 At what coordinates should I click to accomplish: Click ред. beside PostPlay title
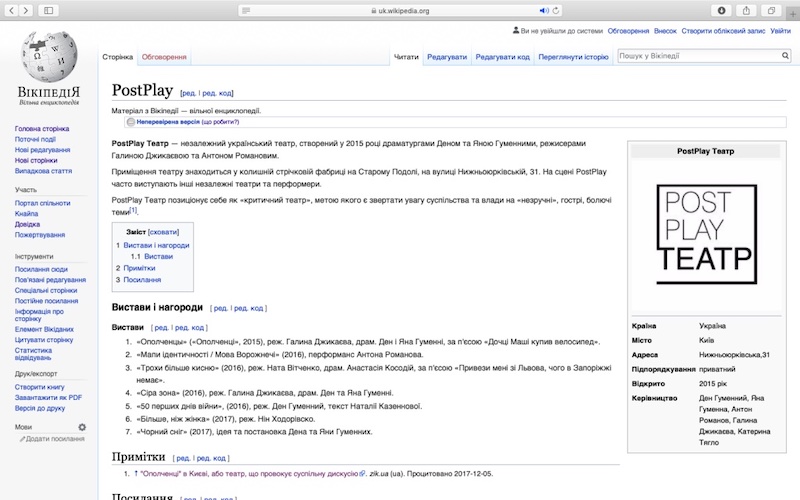[x=189, y=93]
